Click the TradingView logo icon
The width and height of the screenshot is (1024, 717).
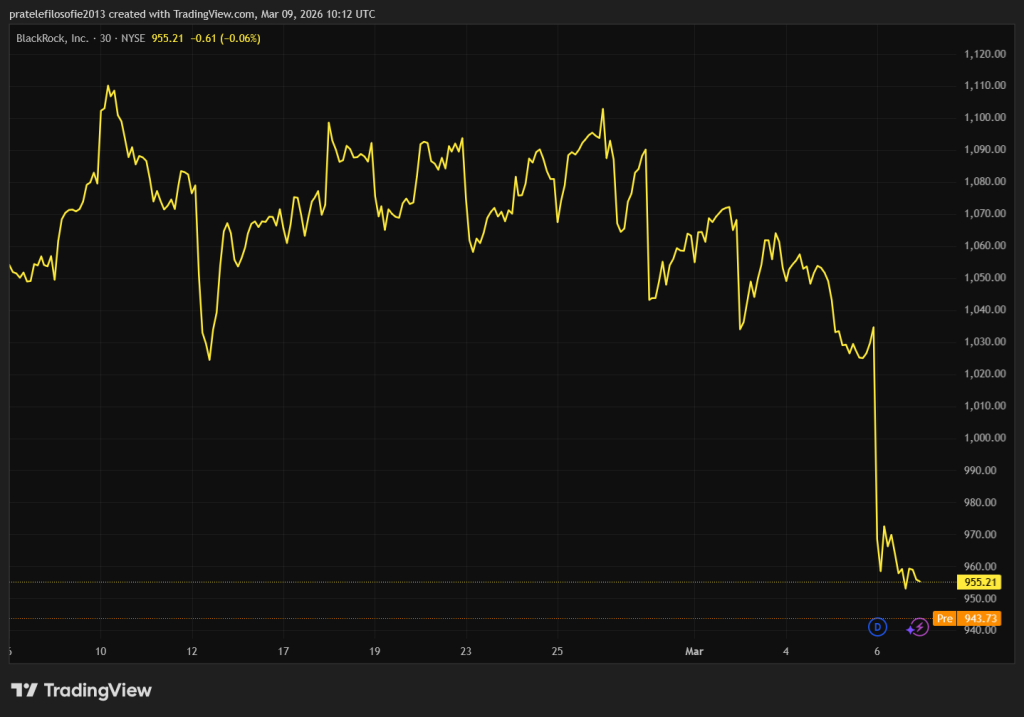24,690
